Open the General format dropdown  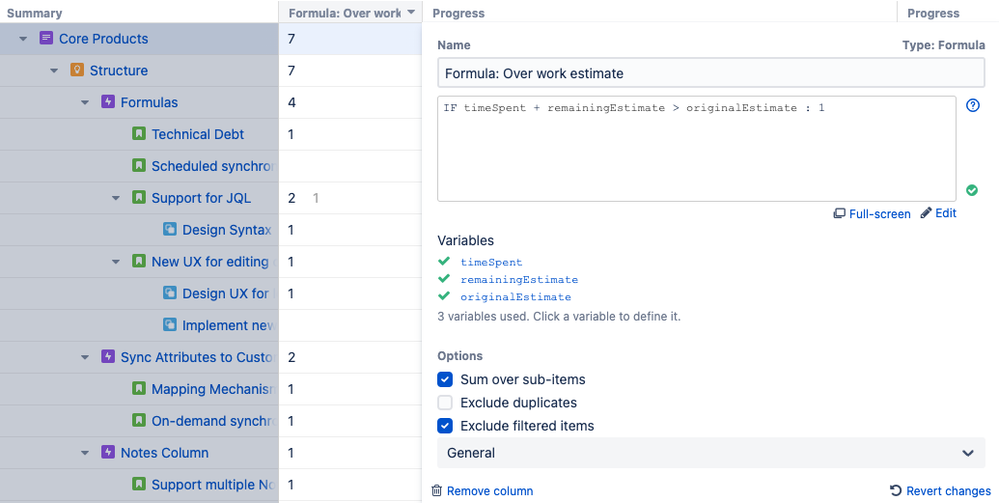tap(711, 453)
